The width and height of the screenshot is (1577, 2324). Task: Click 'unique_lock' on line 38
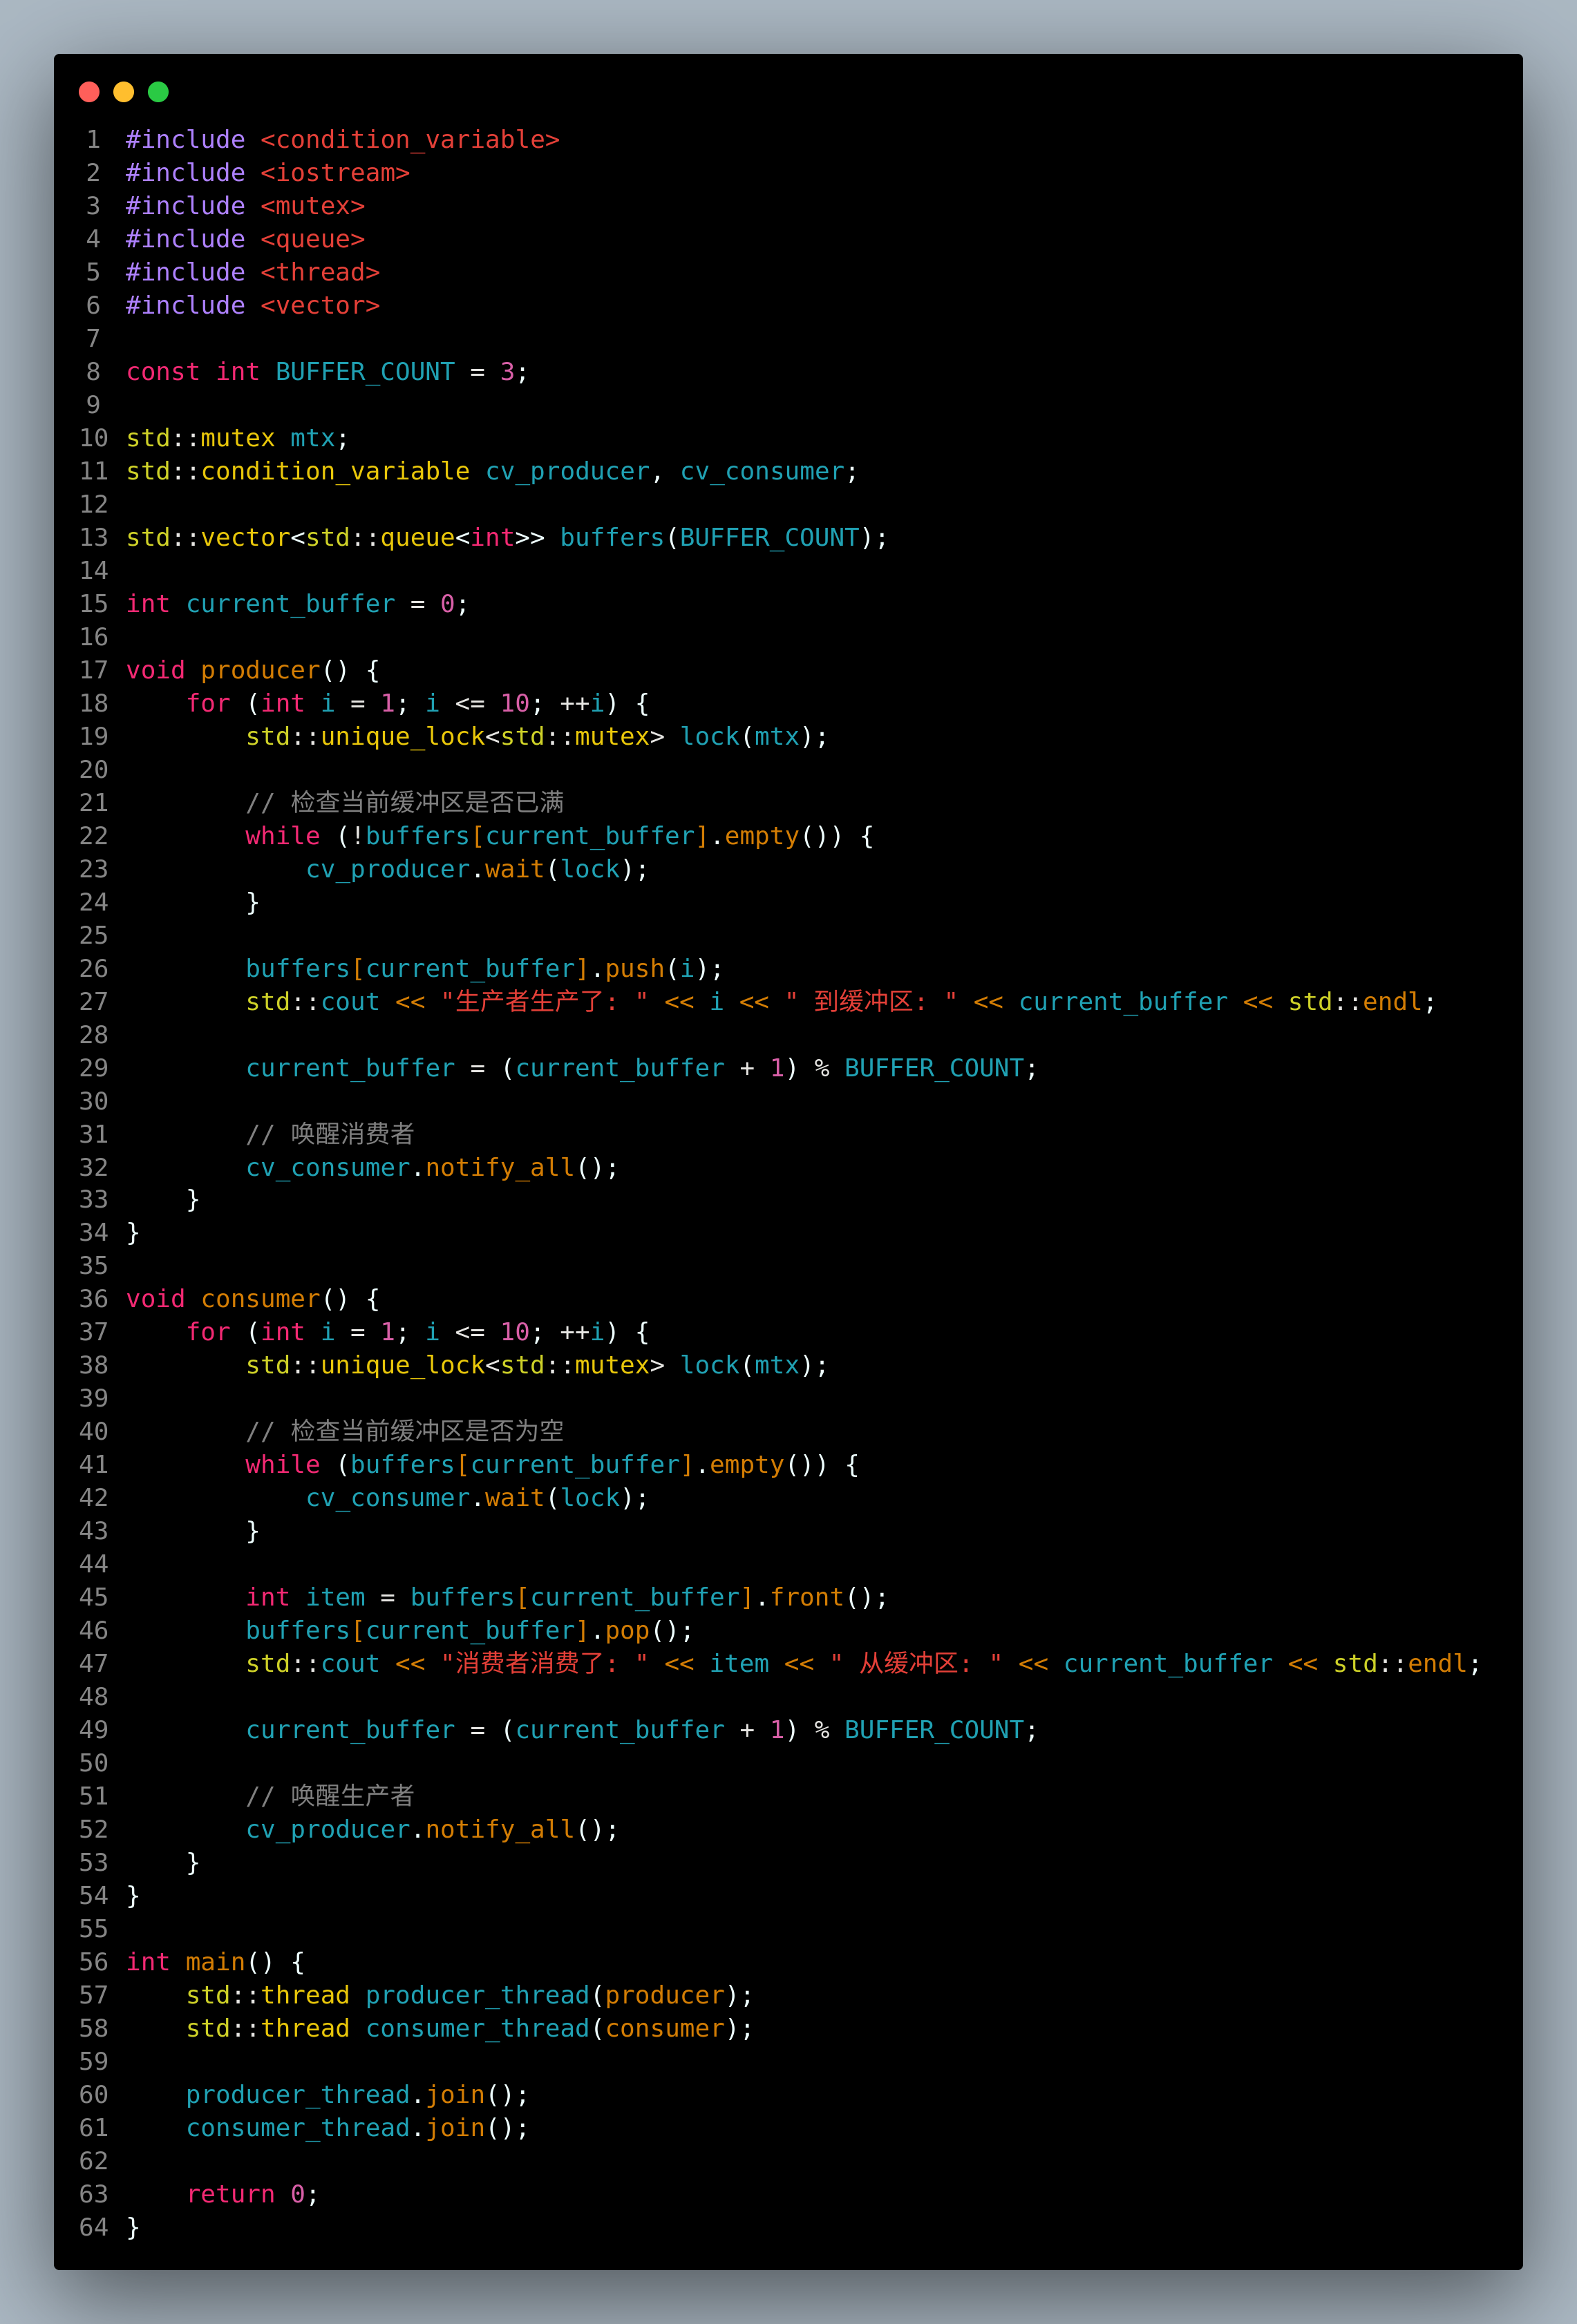403,1365
